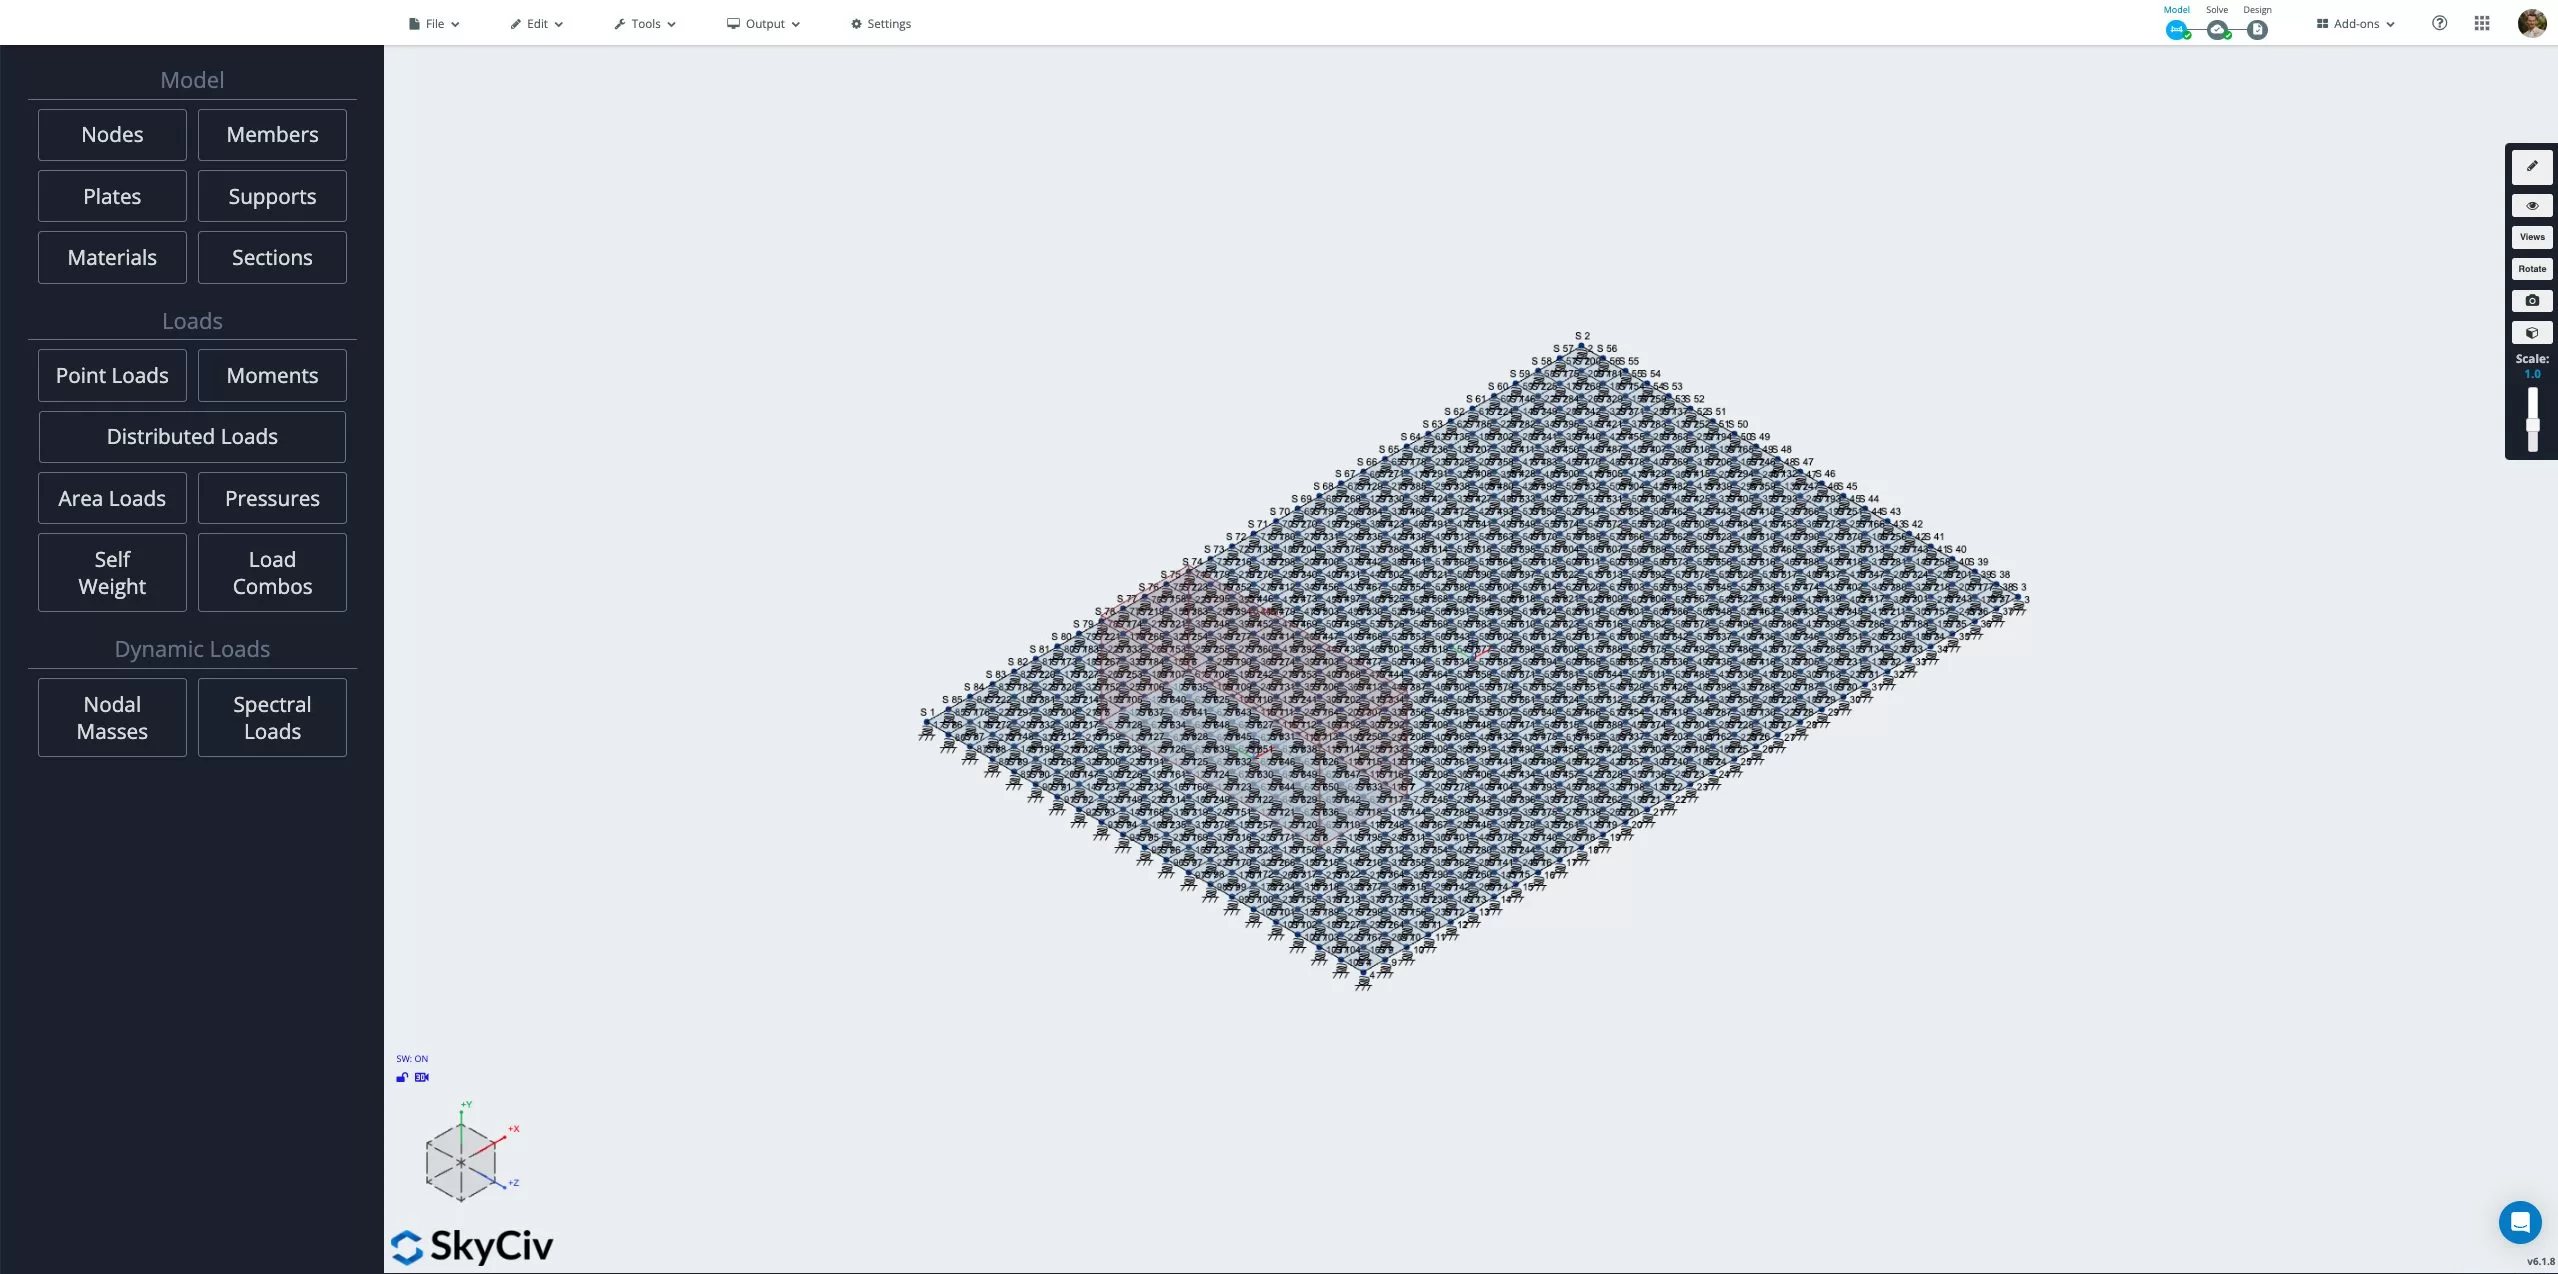Click the Nodes panel button
This screenshot has height=1274, width=2558.
[x=111, y=134]
